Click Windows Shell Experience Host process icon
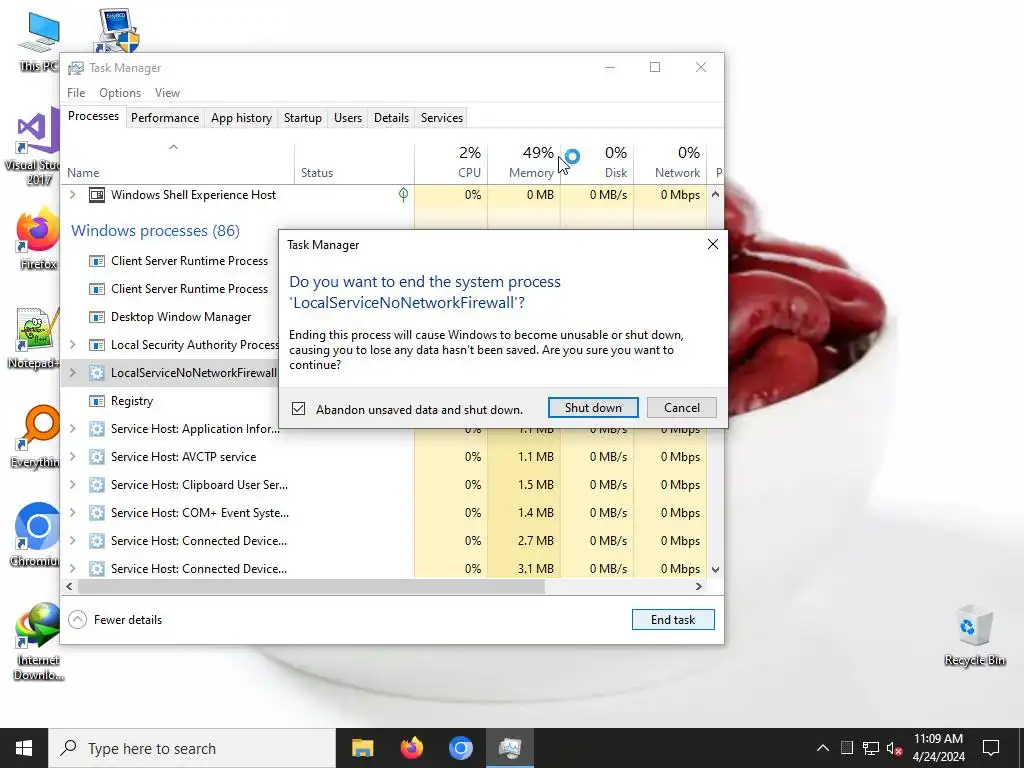 (97, 195)
